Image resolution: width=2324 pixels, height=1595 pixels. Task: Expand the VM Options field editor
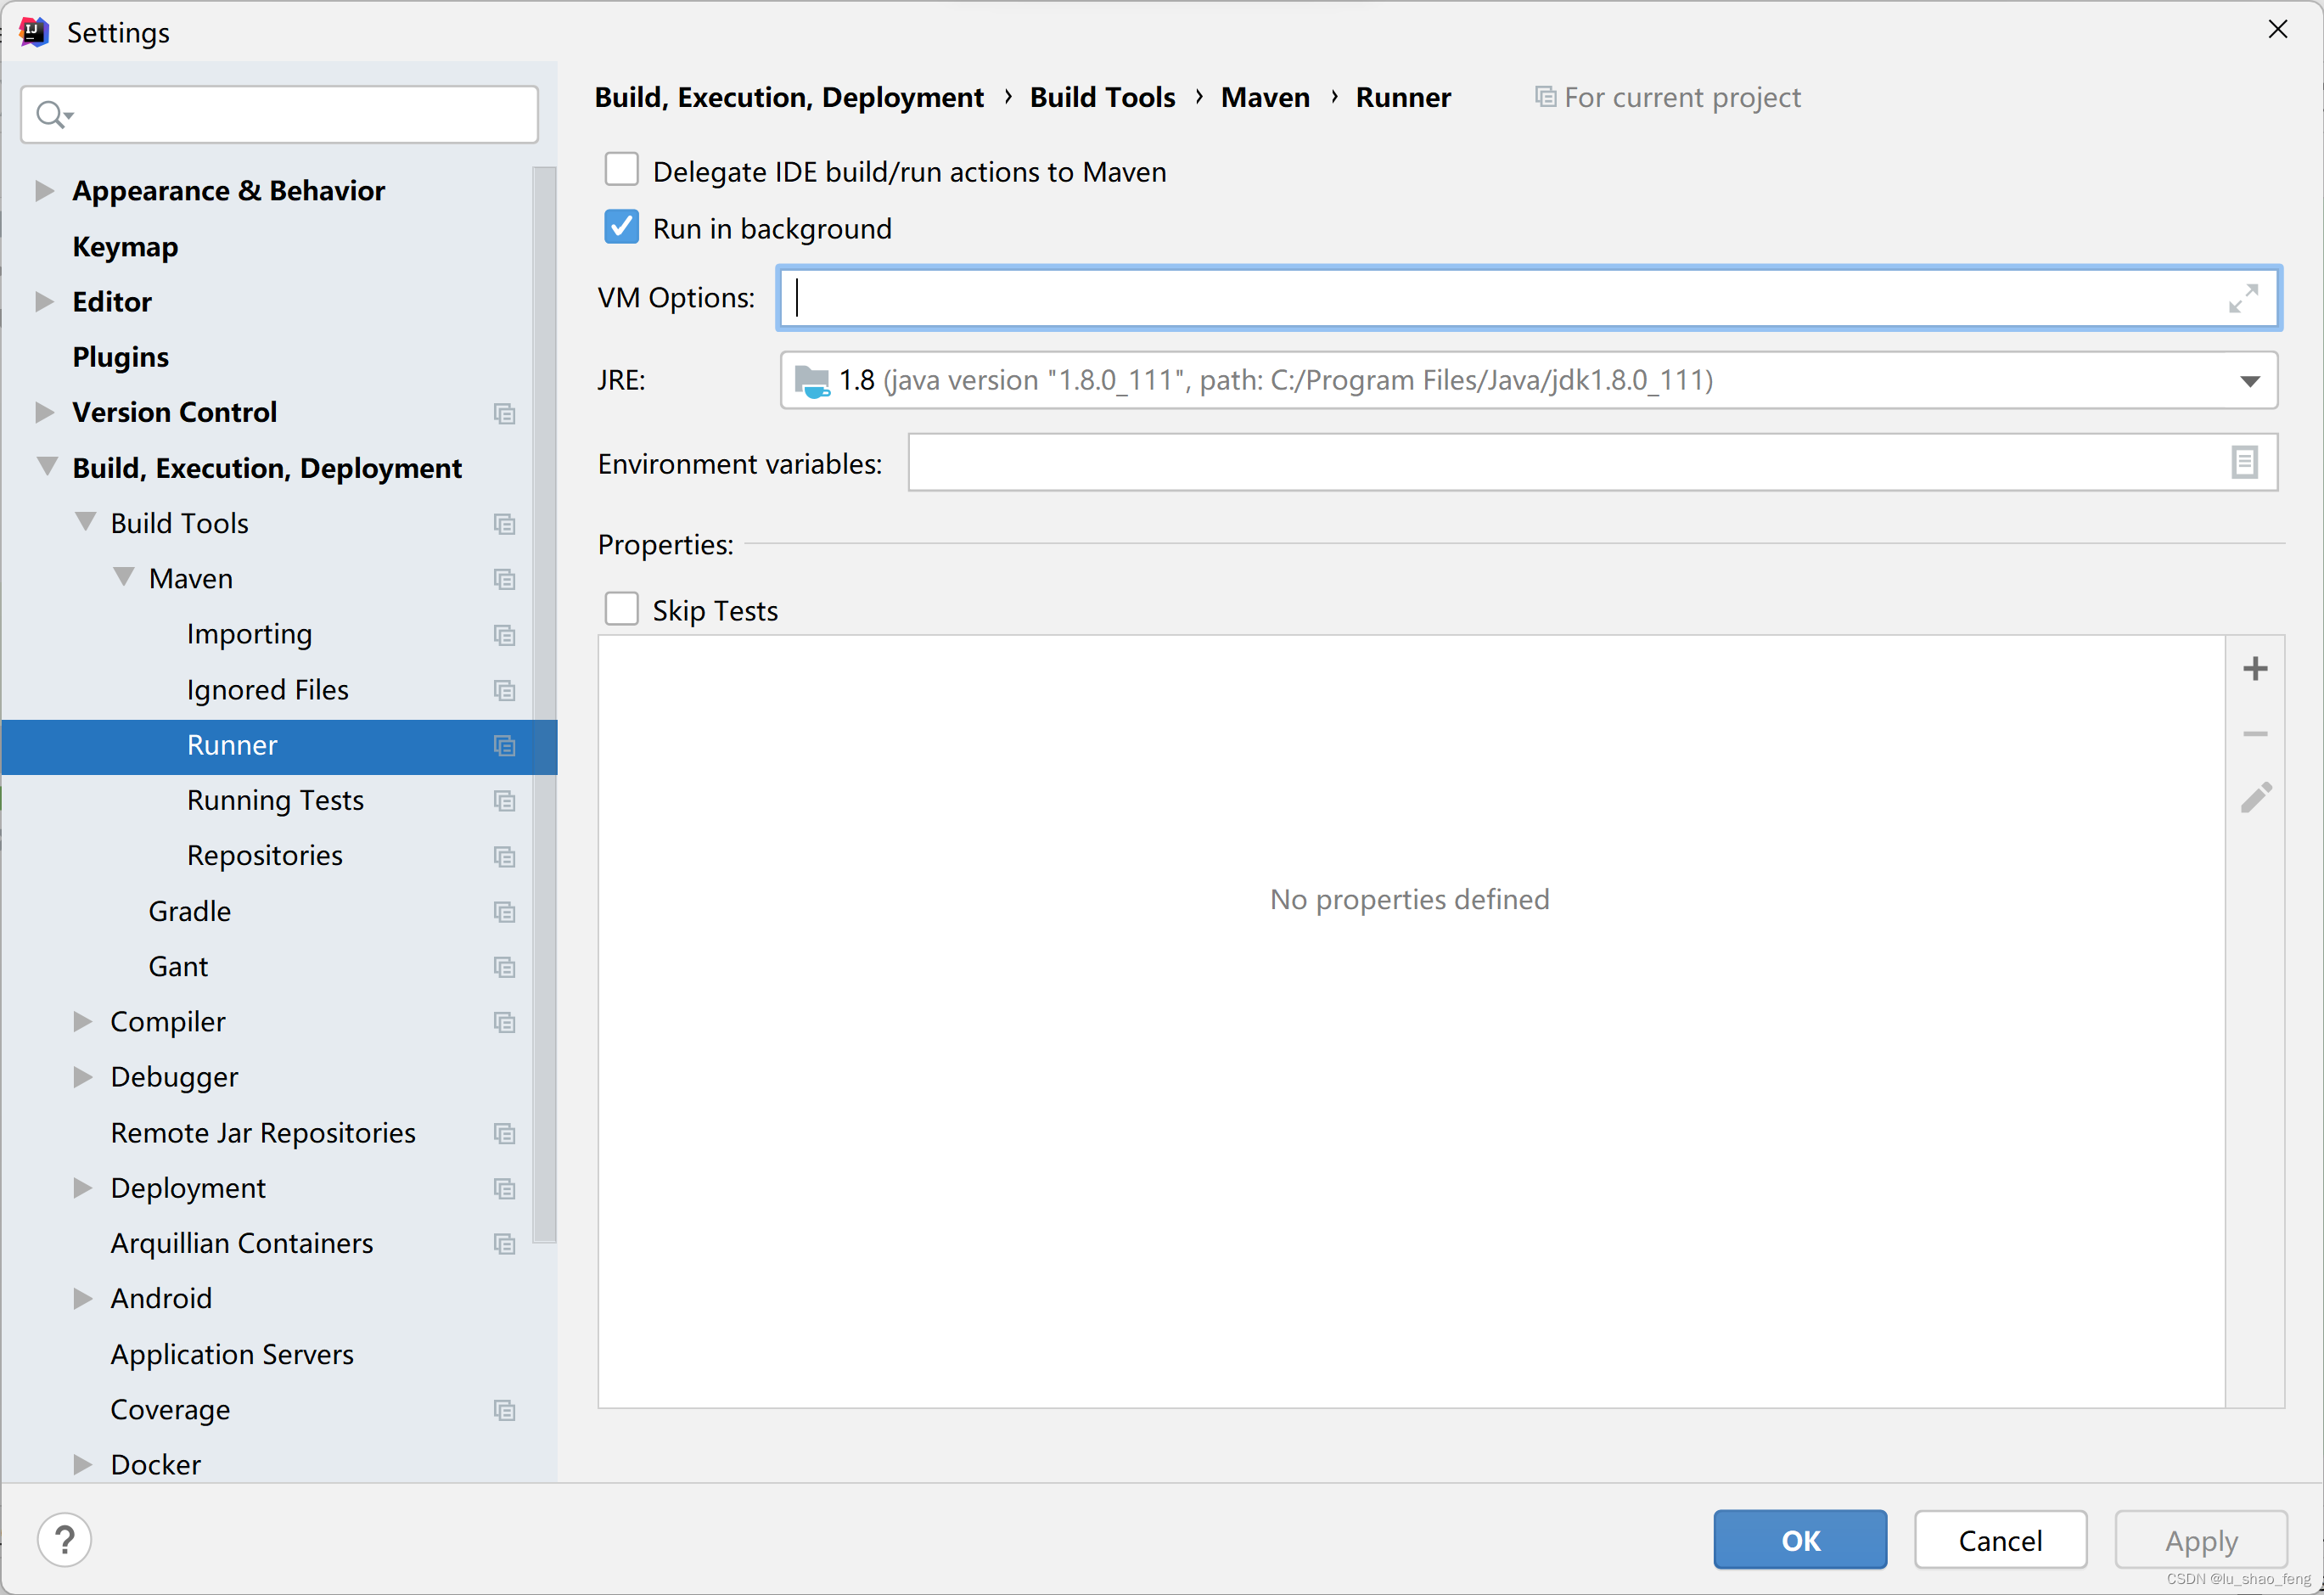[2243, 298]
